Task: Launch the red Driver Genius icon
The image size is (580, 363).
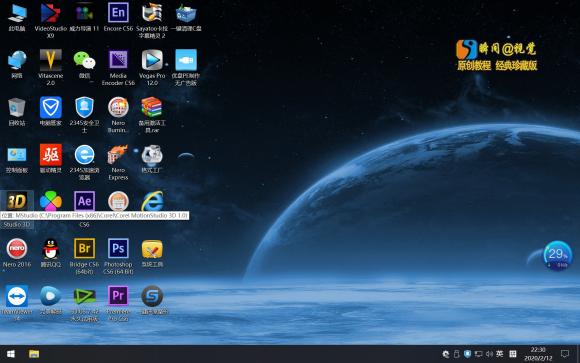Action: [50, 155]
